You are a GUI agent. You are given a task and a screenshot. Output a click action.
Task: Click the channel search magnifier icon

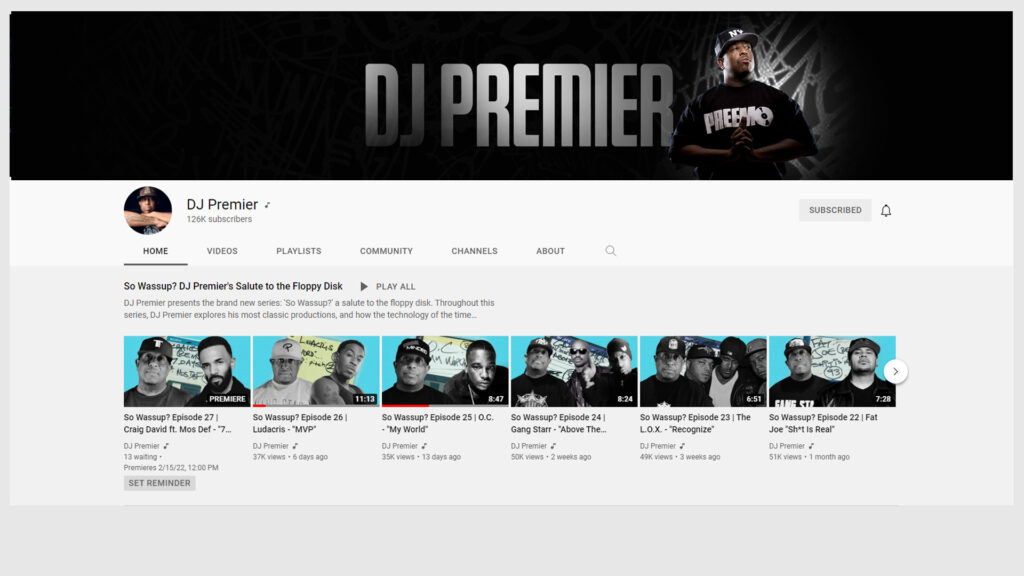tap(611, 251)
